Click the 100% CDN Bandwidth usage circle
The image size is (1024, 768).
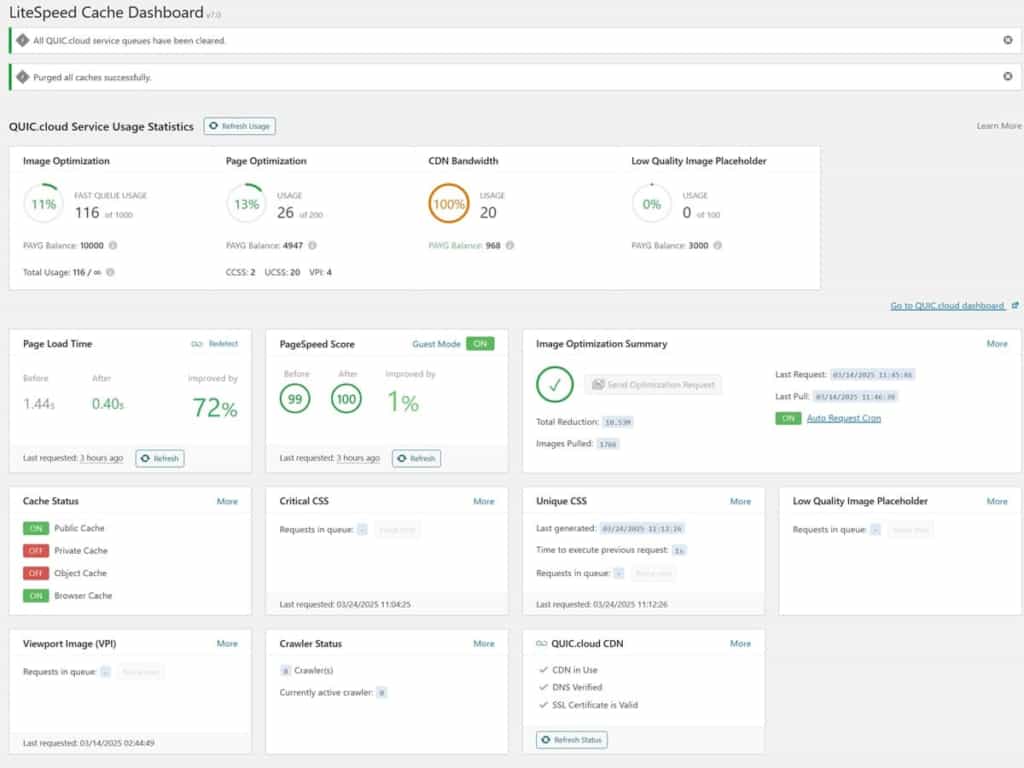pyautogui.click(x=448, y=203)
